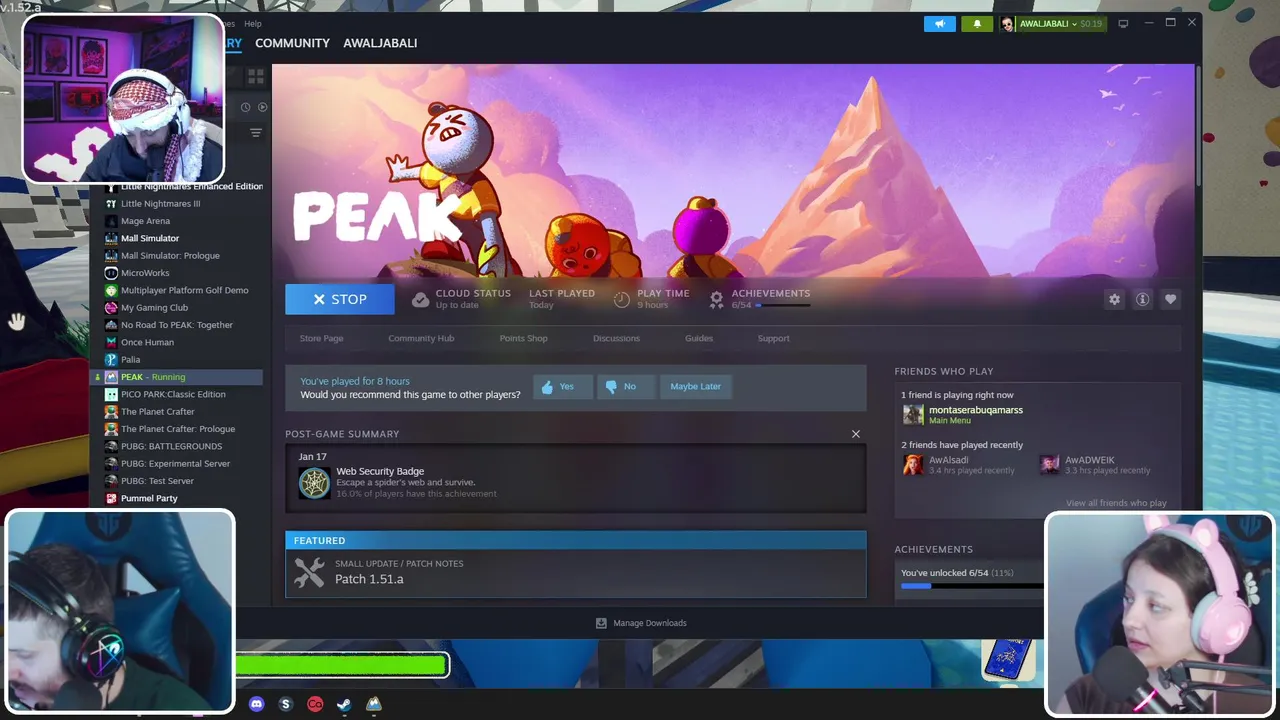Open Steam icon in taskbar
Screen dimensions: 1280x720
344,704
